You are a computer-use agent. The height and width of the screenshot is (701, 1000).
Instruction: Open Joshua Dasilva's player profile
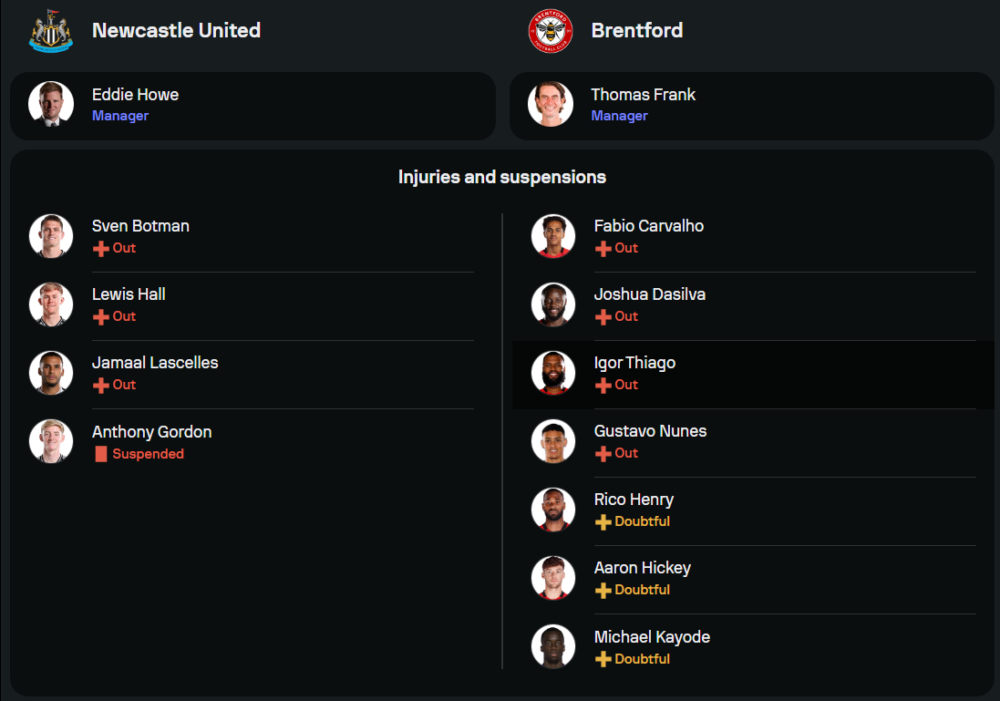coord(650,295)
